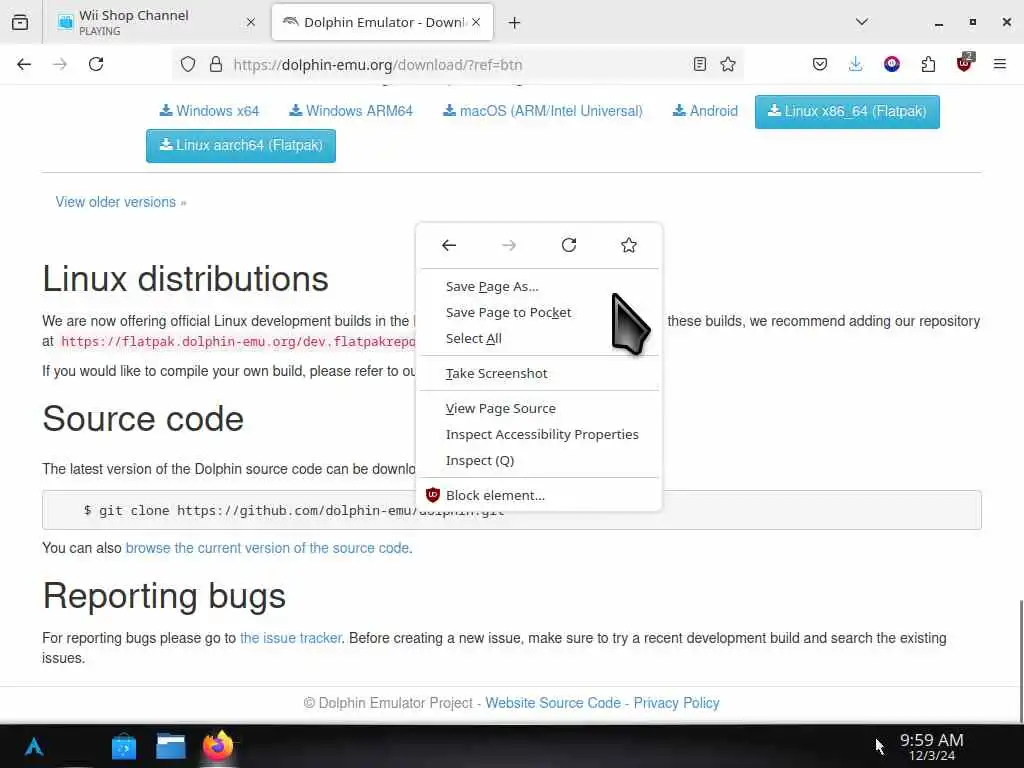
Task: Choose Take Screenshot in context menu
Action: (539, 374)
